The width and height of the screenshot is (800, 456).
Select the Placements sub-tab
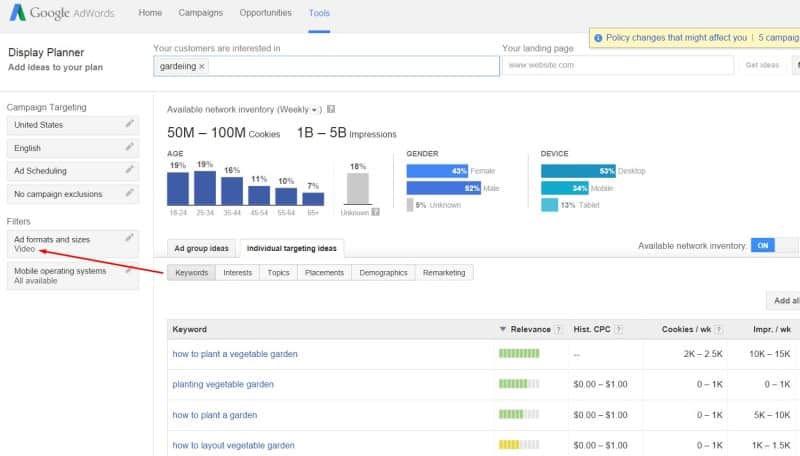click(324, 272)
